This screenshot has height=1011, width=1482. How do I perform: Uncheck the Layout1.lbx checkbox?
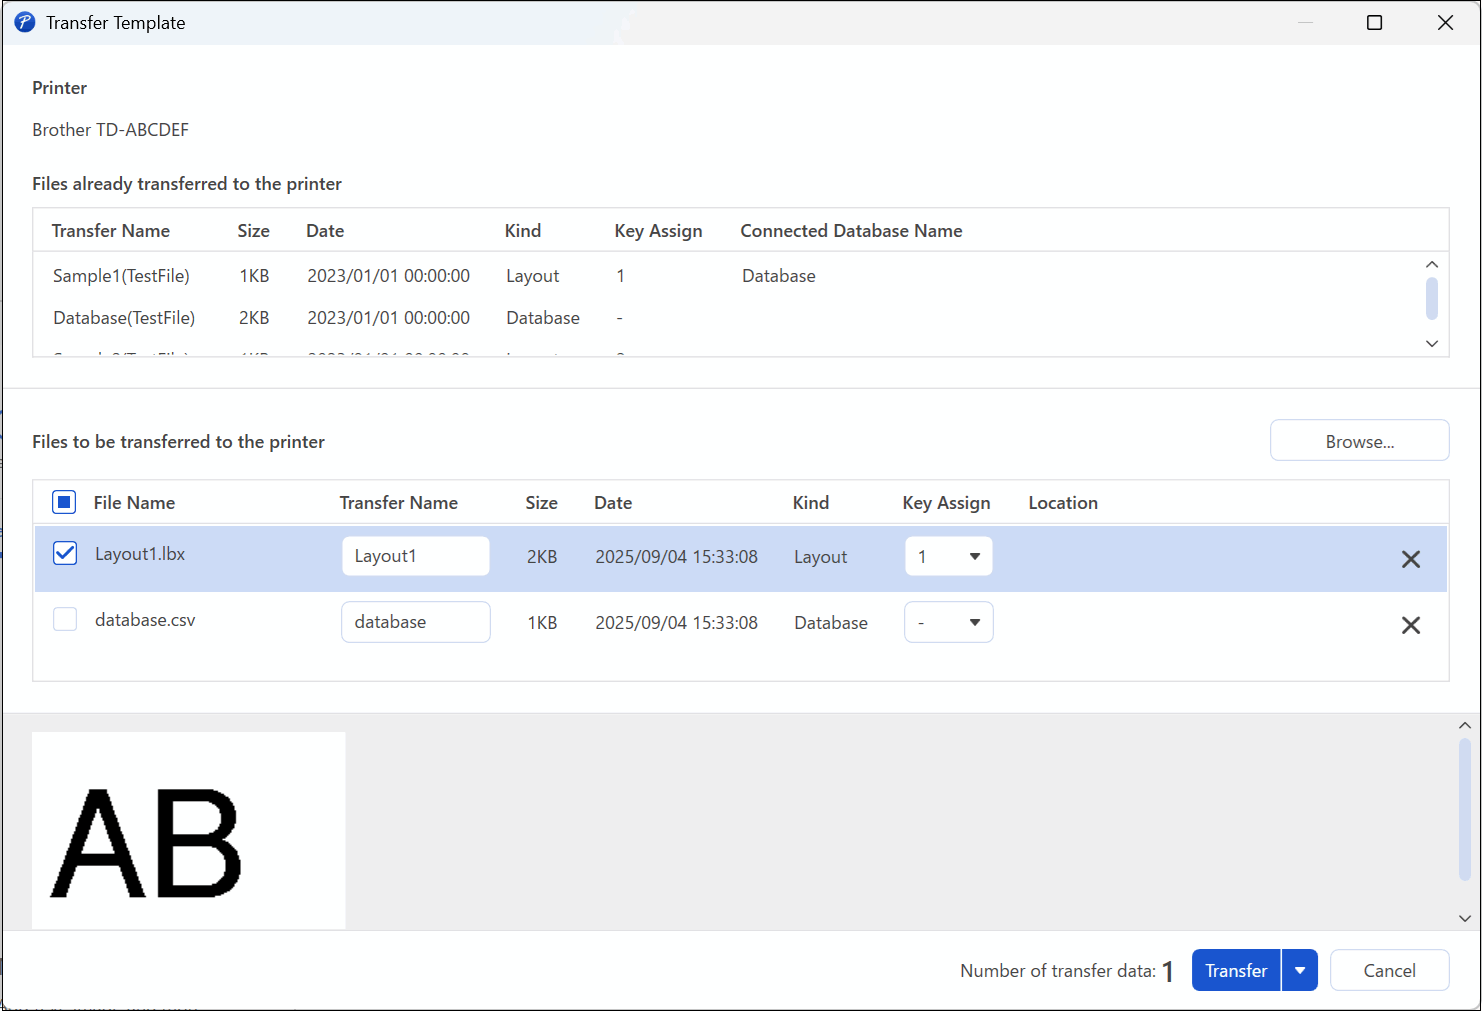(x=65, y=553)
